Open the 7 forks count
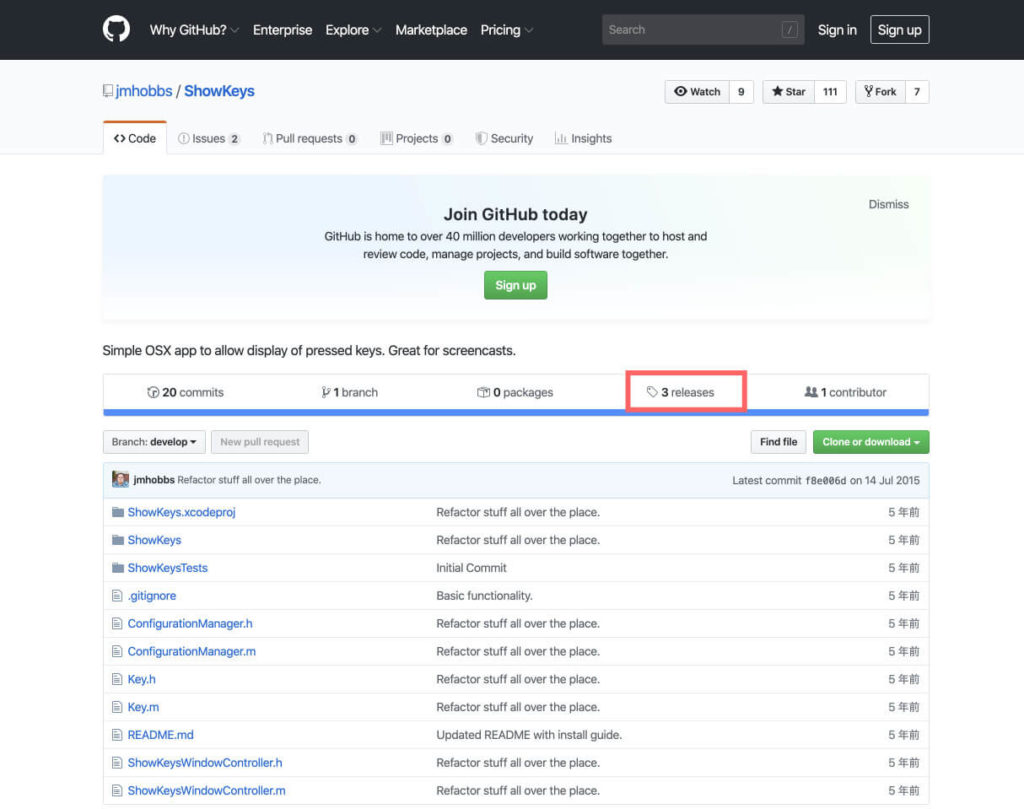Viewport: 1024px width, 809px height. tap(917, 91)
